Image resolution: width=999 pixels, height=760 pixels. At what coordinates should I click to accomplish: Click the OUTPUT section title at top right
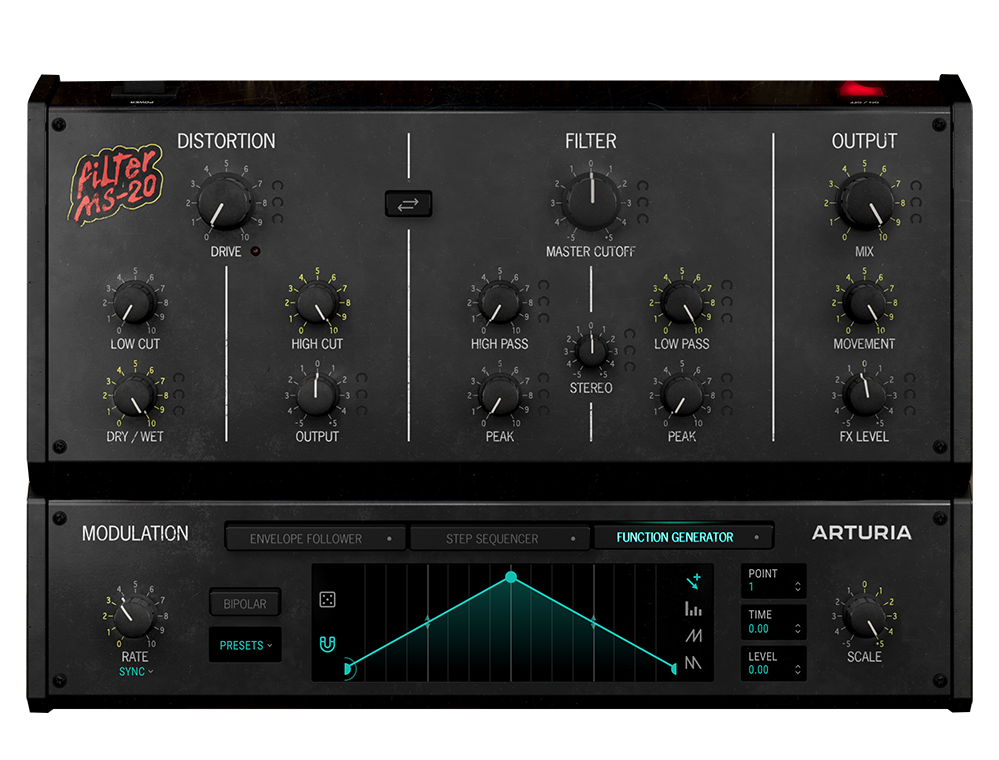864,141
